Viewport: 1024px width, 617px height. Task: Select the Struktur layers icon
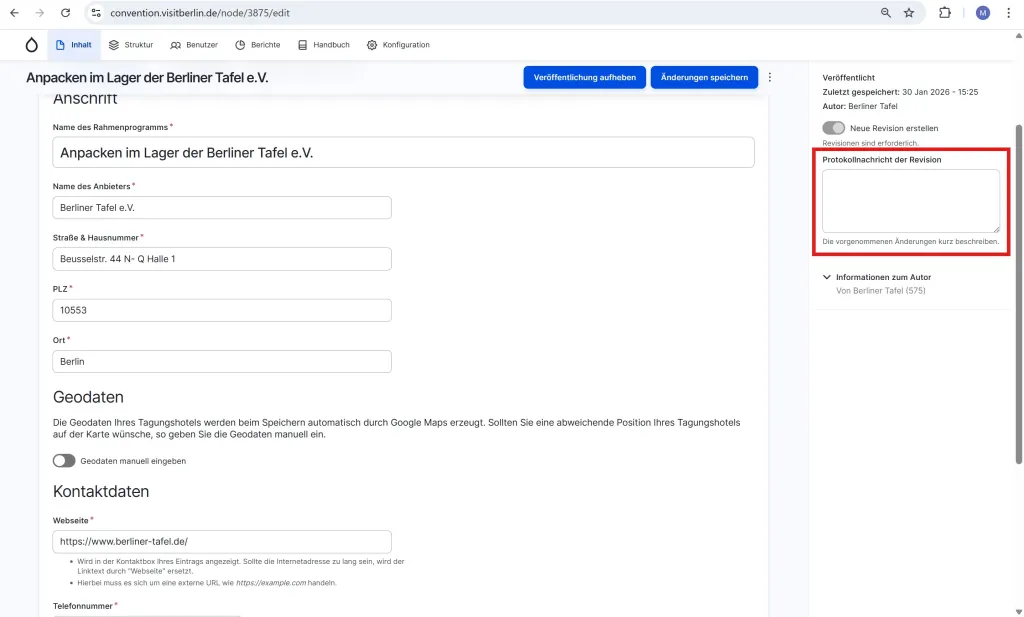(x=115, y=44)
